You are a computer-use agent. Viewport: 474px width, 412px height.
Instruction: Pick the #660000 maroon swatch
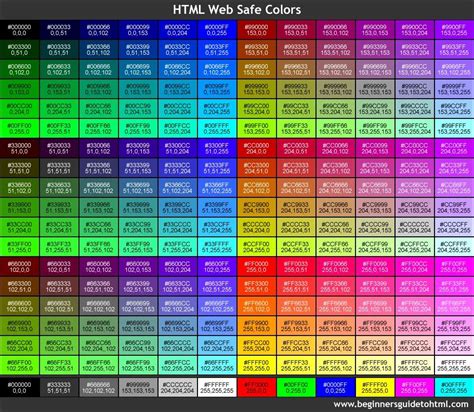[19, 267]
